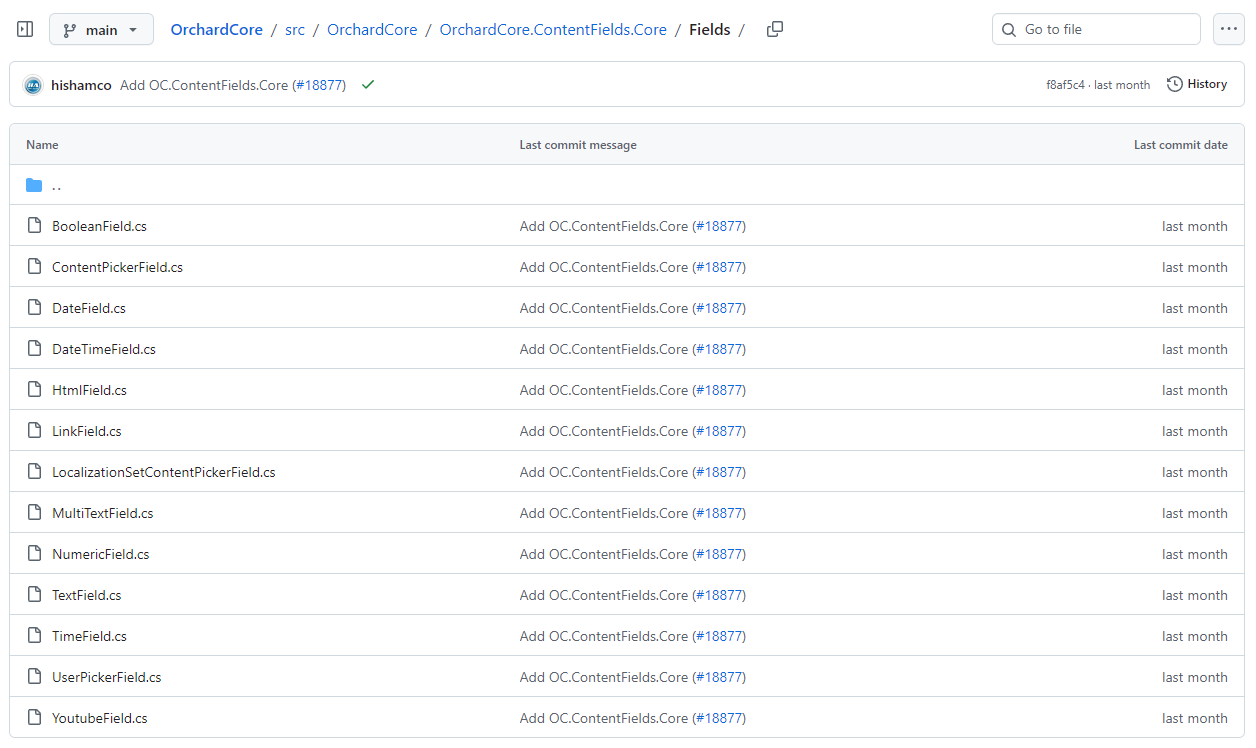Click last month date in LinkField.cs row
Viewport: 1256px width, 748px height.
[x=1194, y=431]
